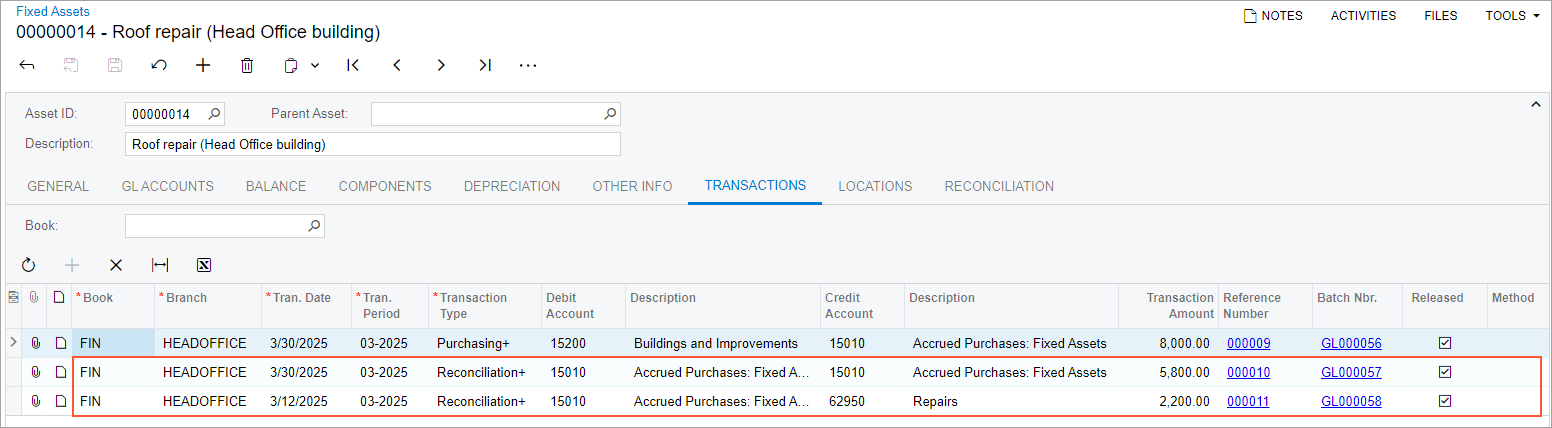The image size is (1552, 428).
Task: Collapse the asset summary panel
Action: [1536, 104]
